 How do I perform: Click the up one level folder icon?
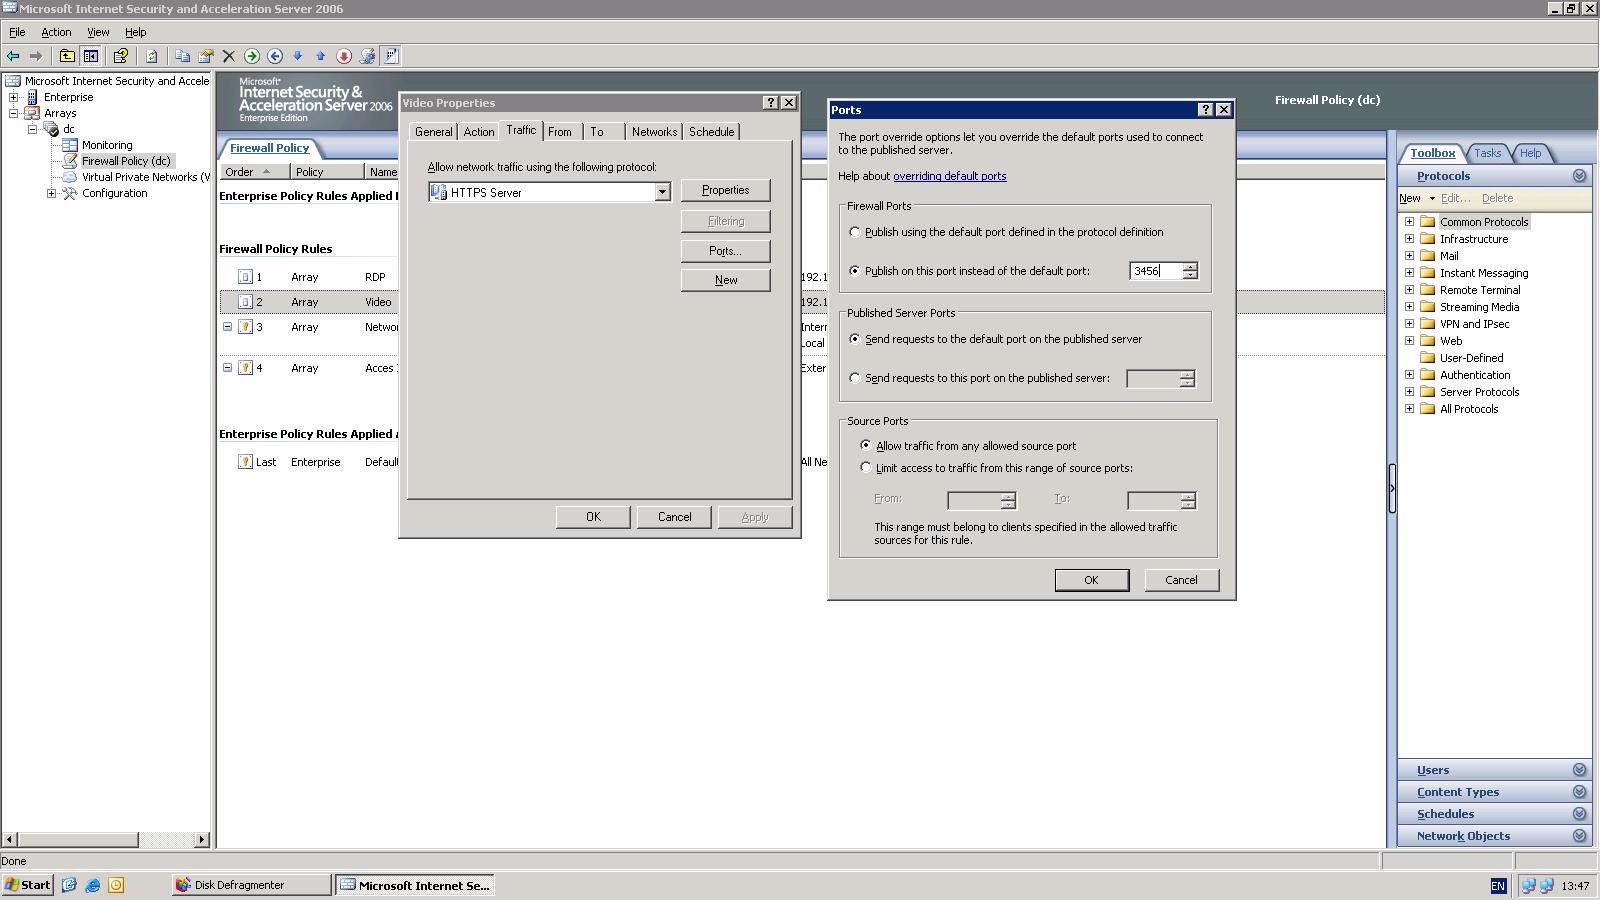click(67, 56)
